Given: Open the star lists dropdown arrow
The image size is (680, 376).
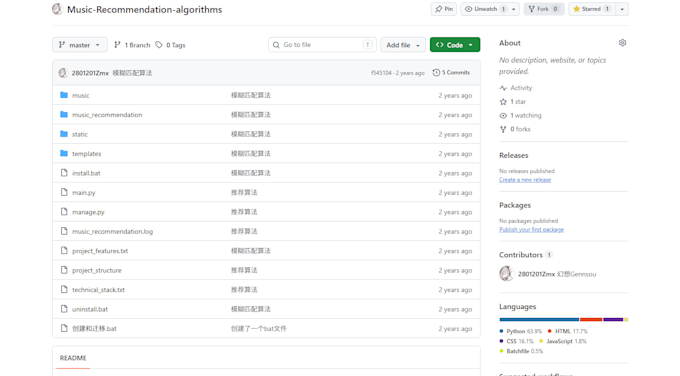Looking at the screenshot, I should click(x=622, y=9).
